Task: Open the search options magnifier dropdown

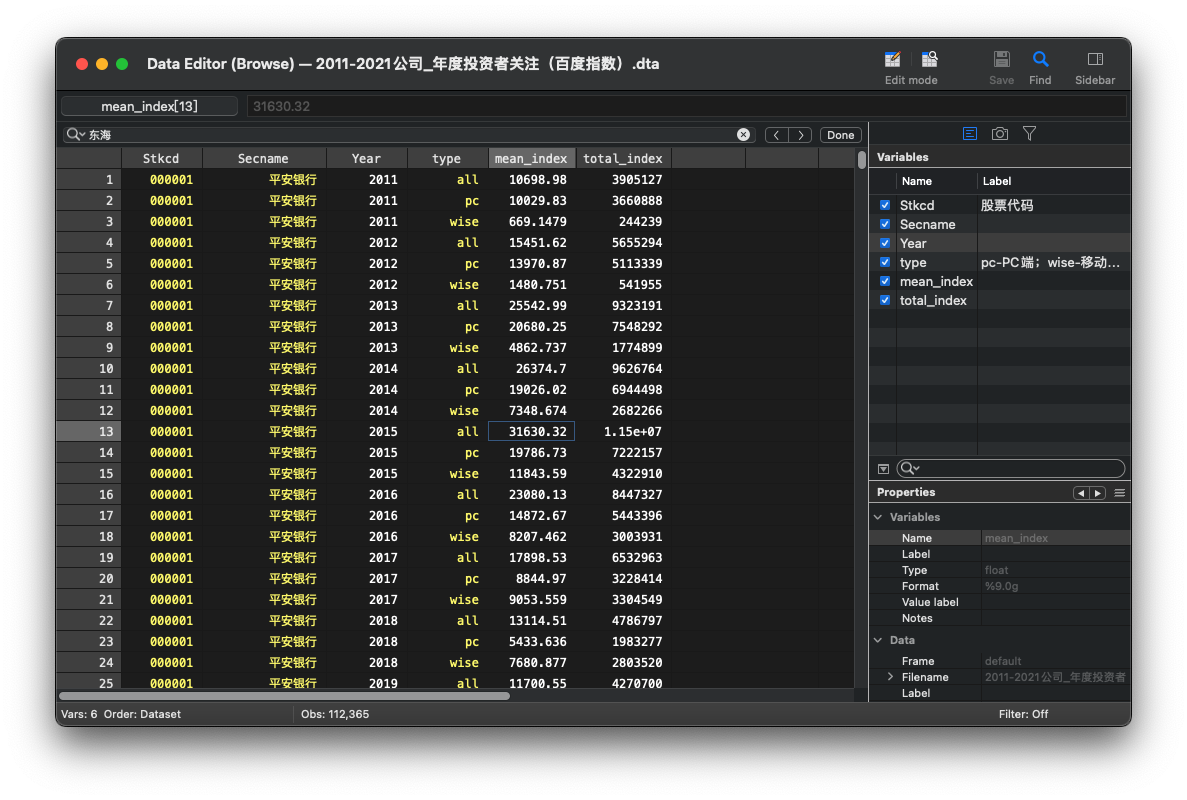Action: click(75, 135)
